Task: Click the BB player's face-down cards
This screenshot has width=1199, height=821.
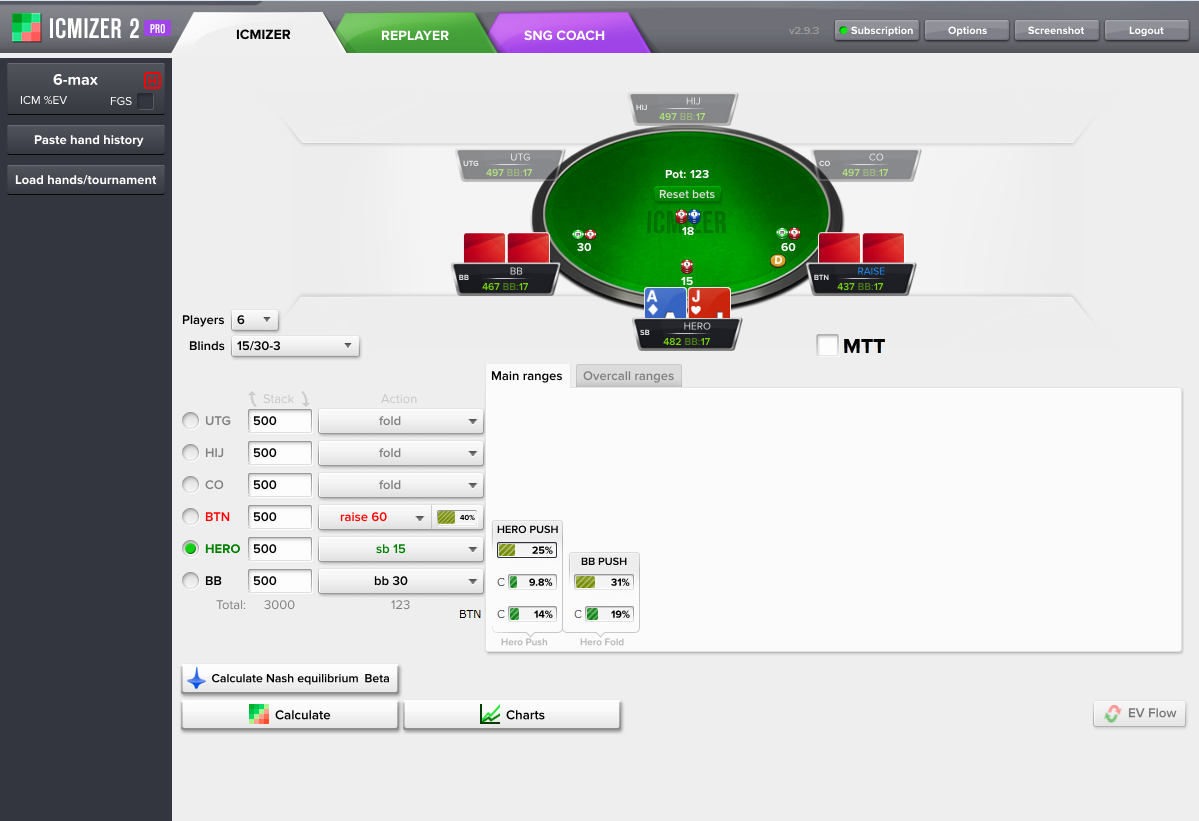Action: tap(506, 248)
